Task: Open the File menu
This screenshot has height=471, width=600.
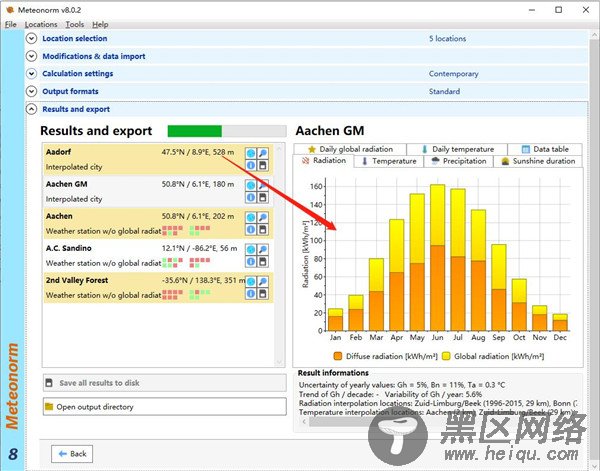Action: 11,24
